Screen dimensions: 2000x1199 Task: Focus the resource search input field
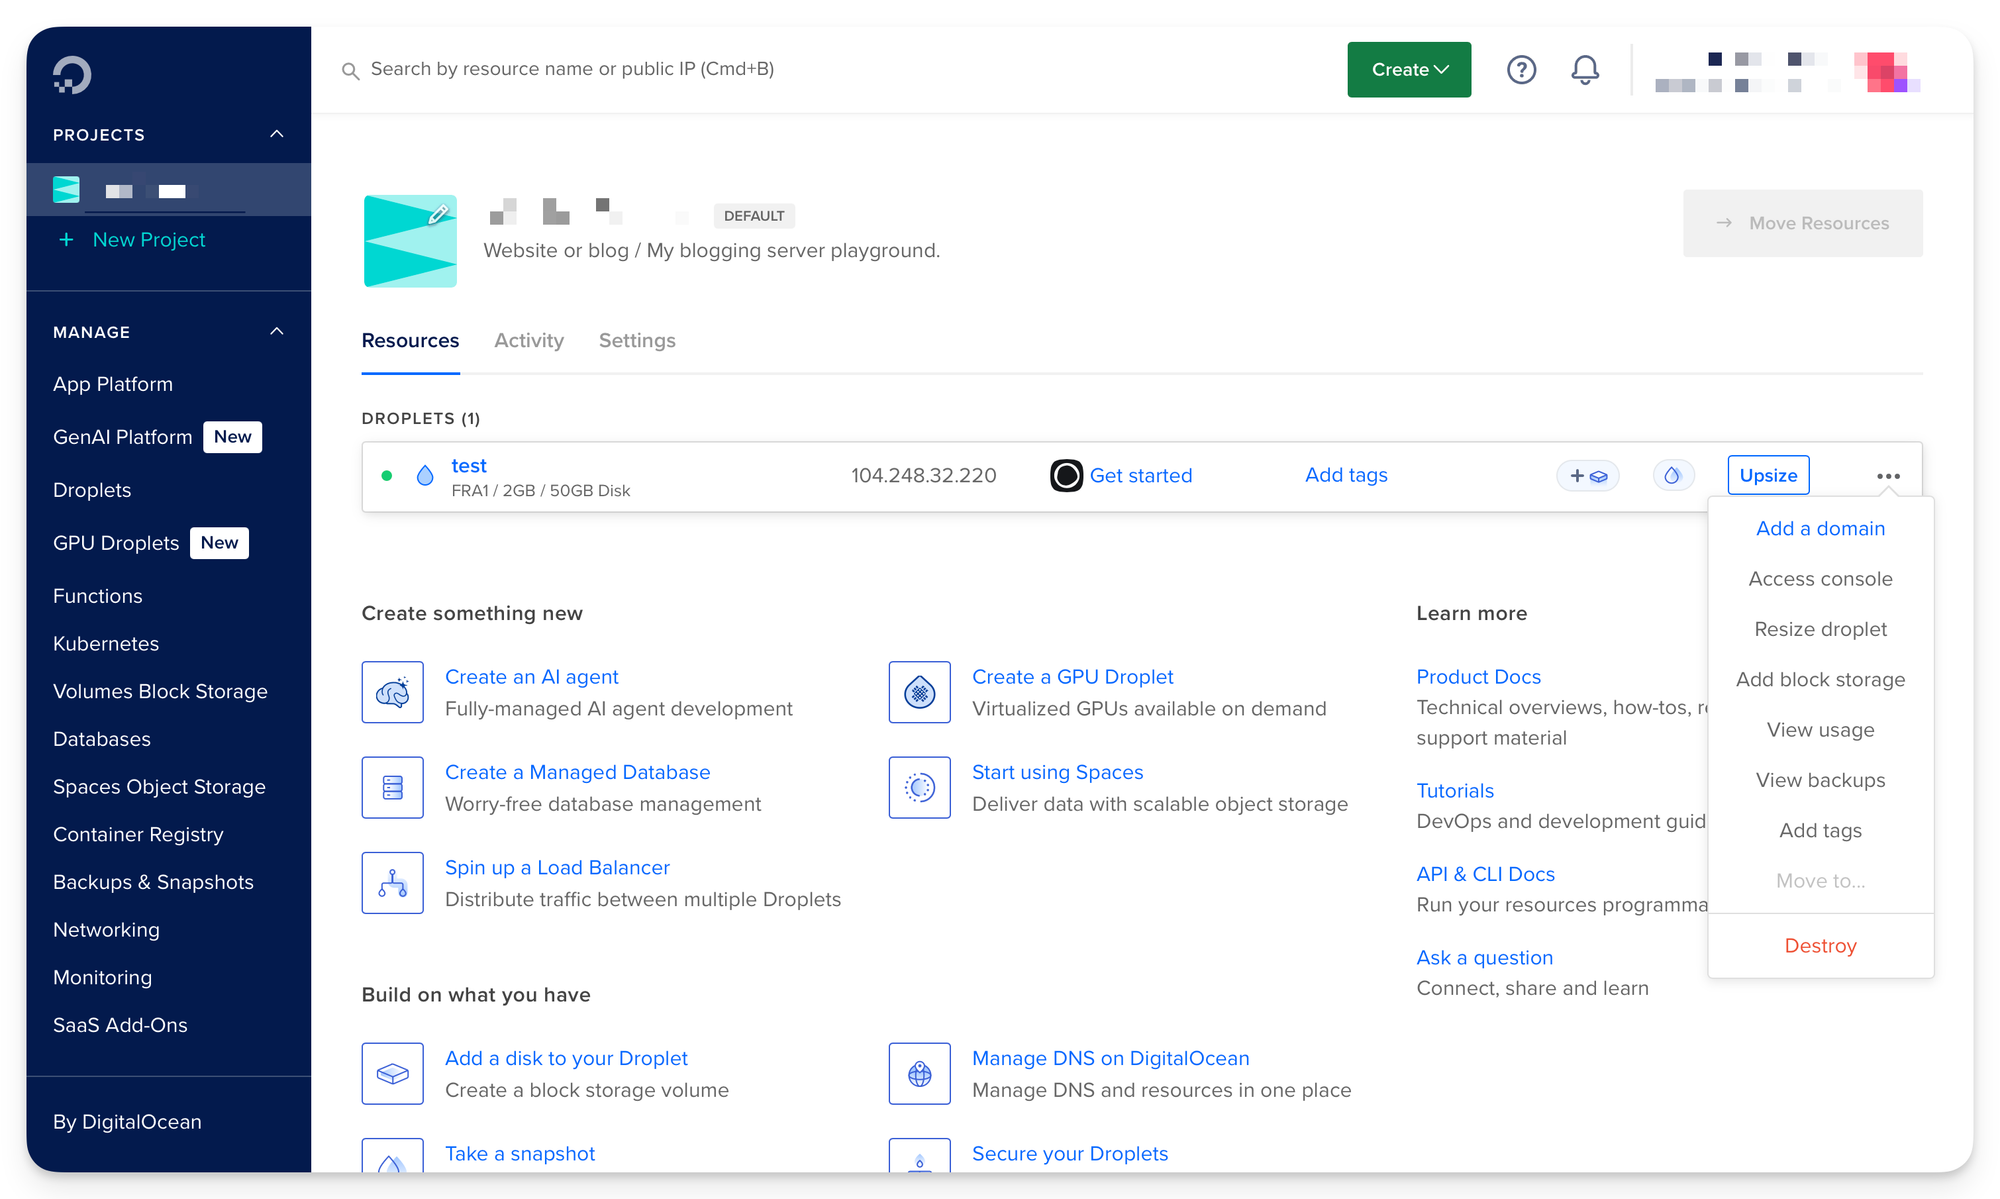[x=572, y=69]
